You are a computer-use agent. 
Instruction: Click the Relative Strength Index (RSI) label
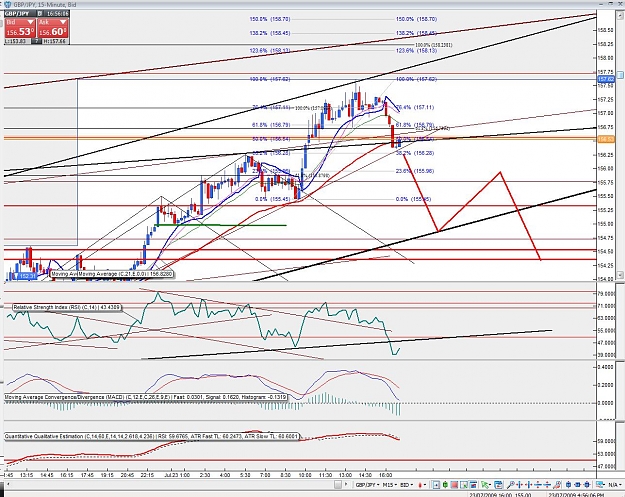(66, 307)
